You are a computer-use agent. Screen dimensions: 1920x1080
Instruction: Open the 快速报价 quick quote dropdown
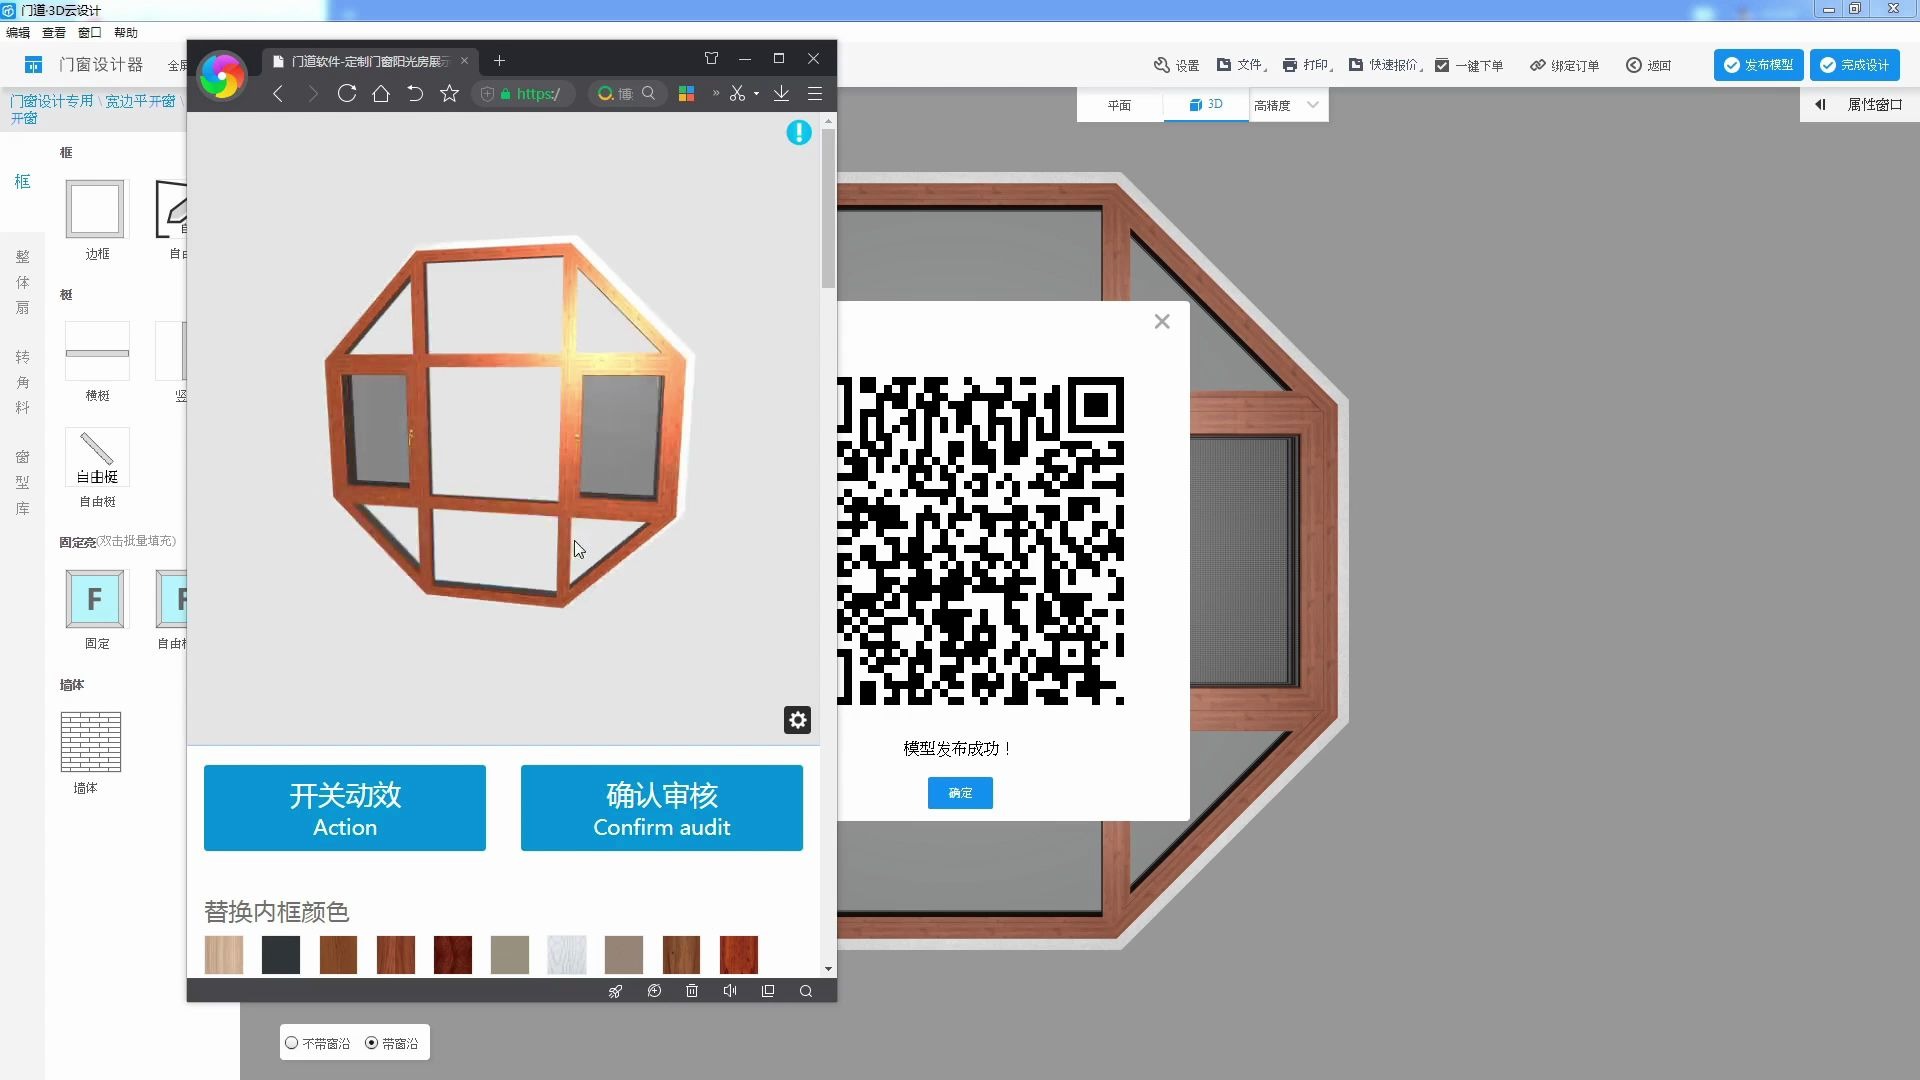pyautogui.click(x=1386, y=65)
